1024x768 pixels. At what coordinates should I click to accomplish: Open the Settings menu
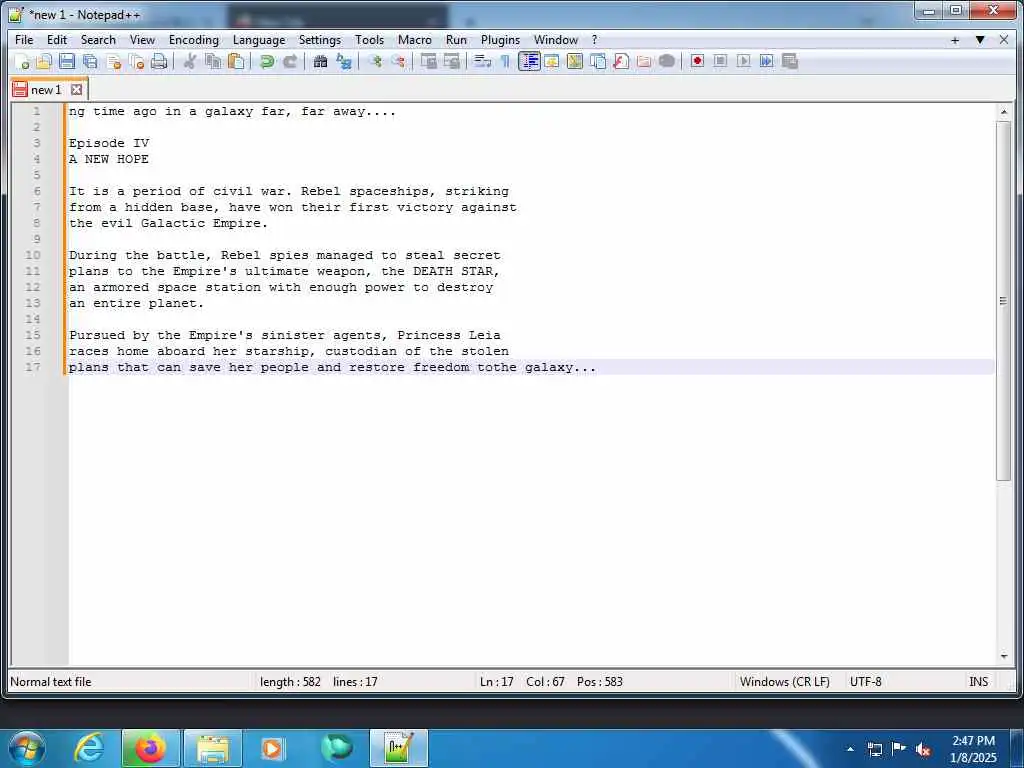(x=319, y=40)
